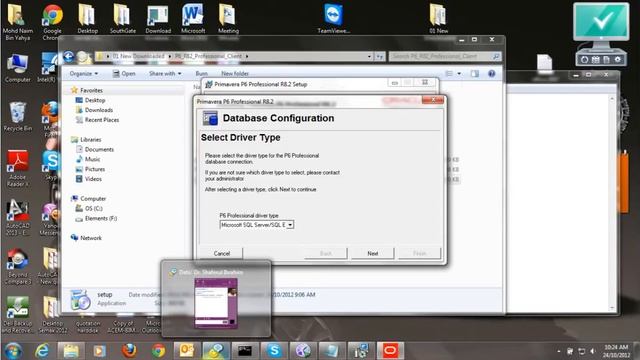Open the Explorer address bar history dropdown

click(369, 56)
